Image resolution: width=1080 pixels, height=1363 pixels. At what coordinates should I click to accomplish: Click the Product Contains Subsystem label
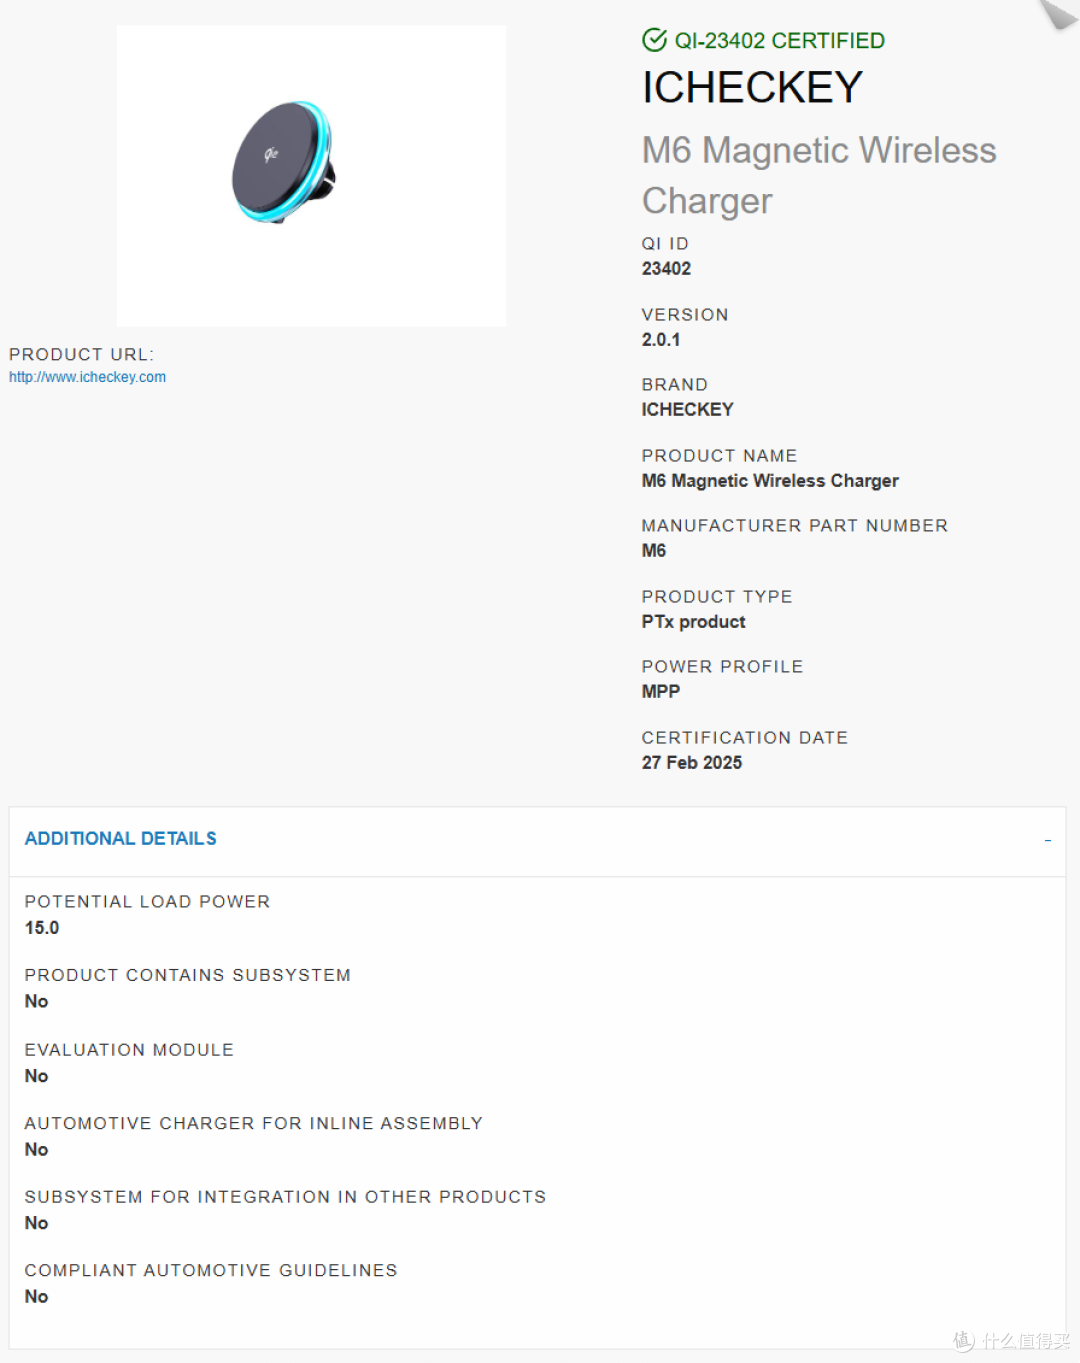pos(187,975)
